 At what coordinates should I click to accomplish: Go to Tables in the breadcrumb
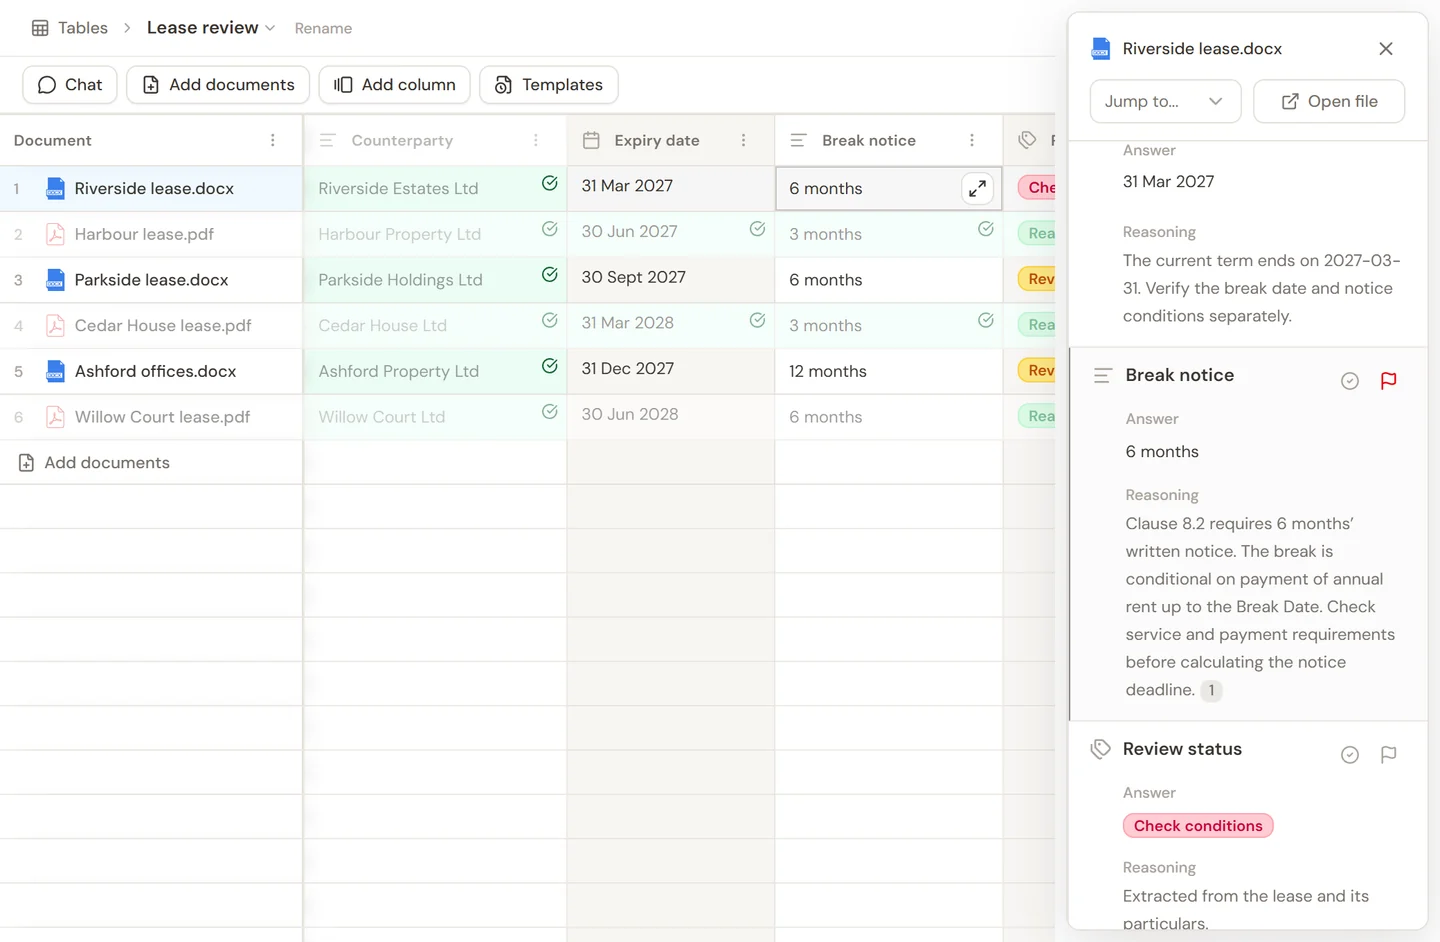point(83,28)
